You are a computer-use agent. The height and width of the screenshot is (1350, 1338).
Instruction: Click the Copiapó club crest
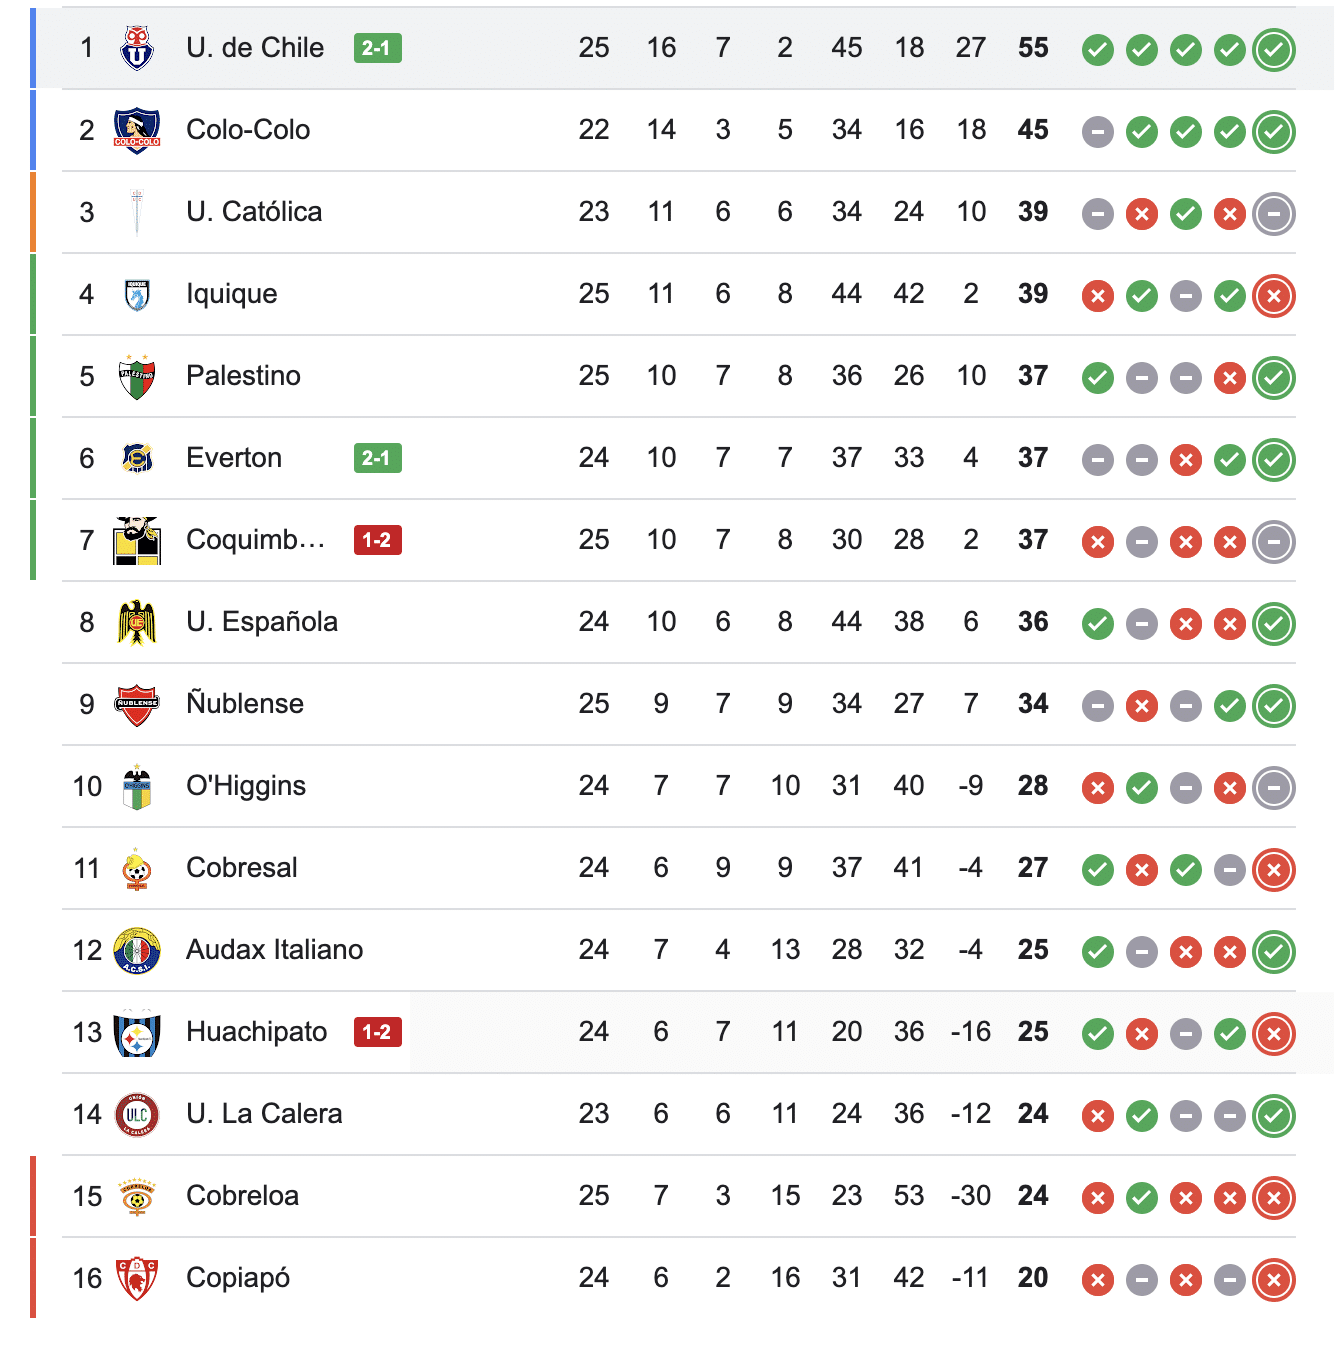click(137, 1278)
